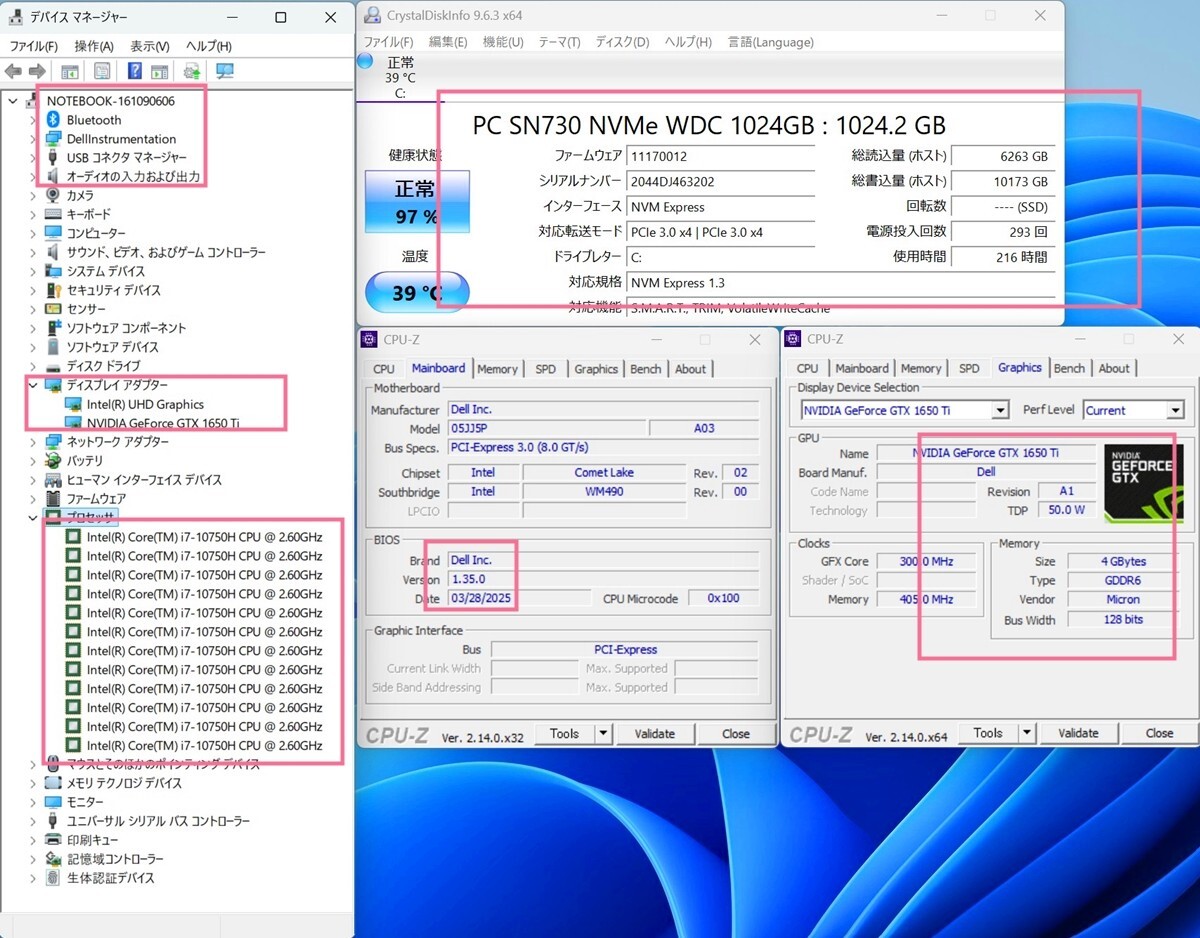This screenshot has height=938, width=1200.
Task: Open the 操作(A) menu in Device Manager
Action: [94, 46]
